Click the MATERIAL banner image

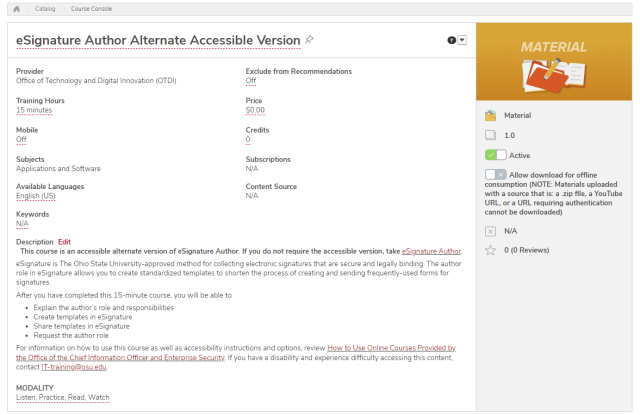pyautogui.click(x=553, y=62)
